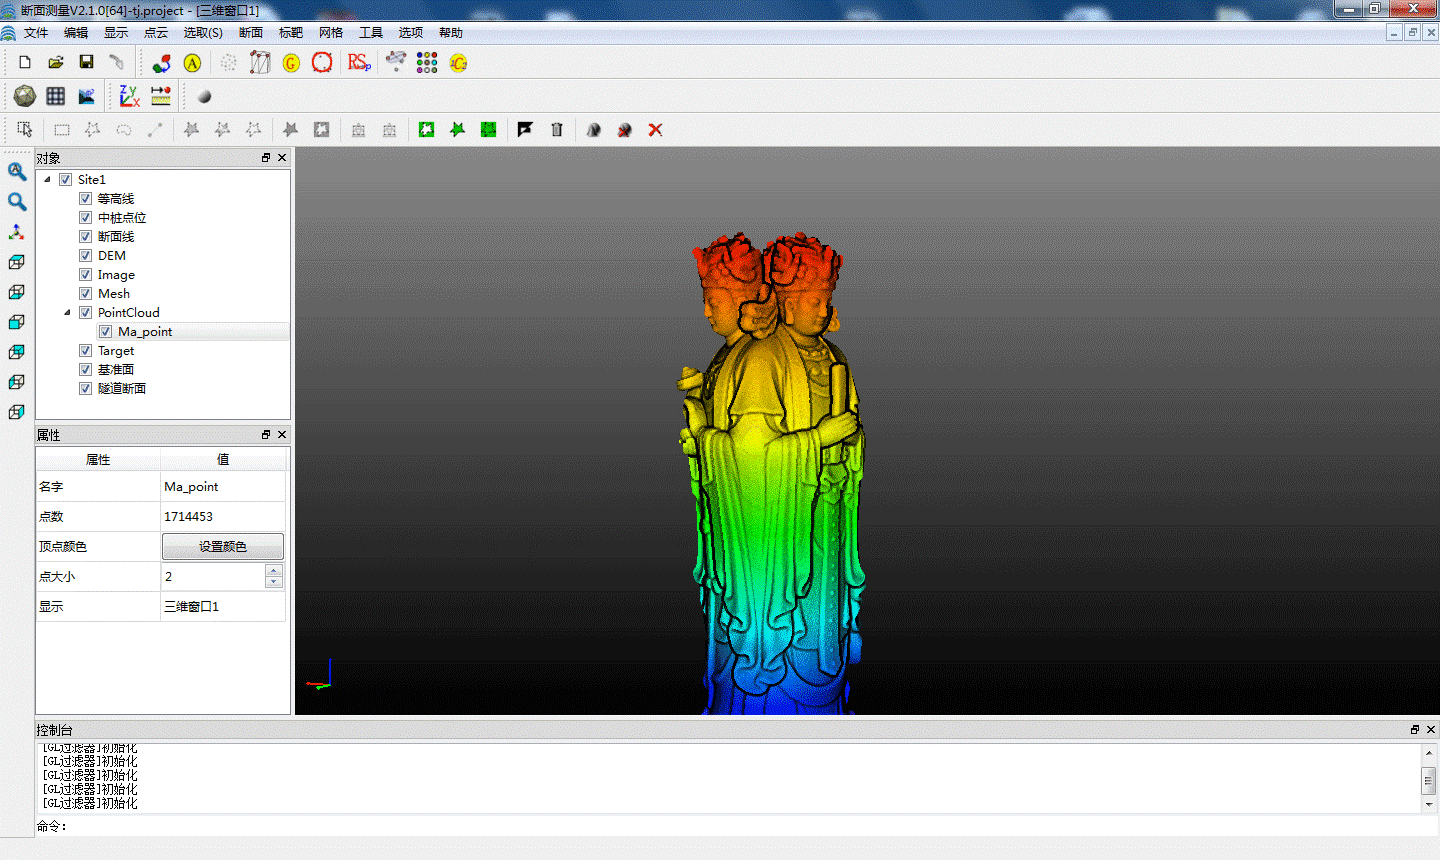This screenshot has height=860, width=1440.
Task: Collapse the PointCloud tree node
Action: point(67,313)
